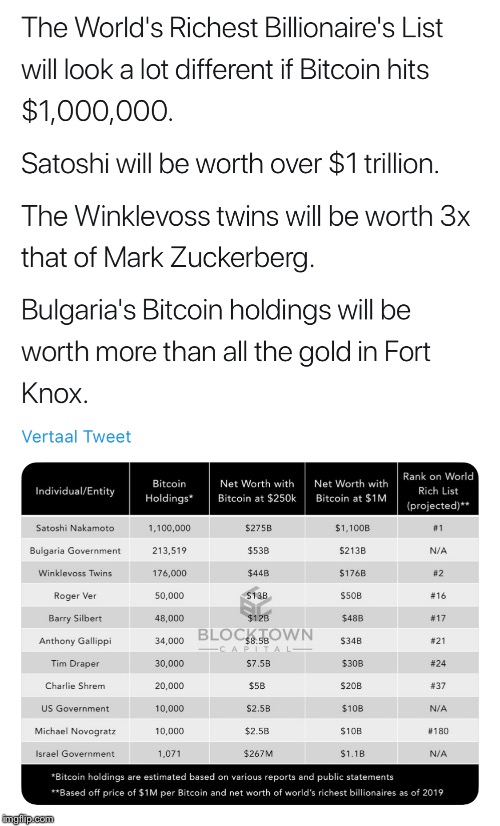Viewport: 500px width, 826px height.
Task: Select the Bulgaria Government row name
Action: pyautogui.click(x=75, y=550)
